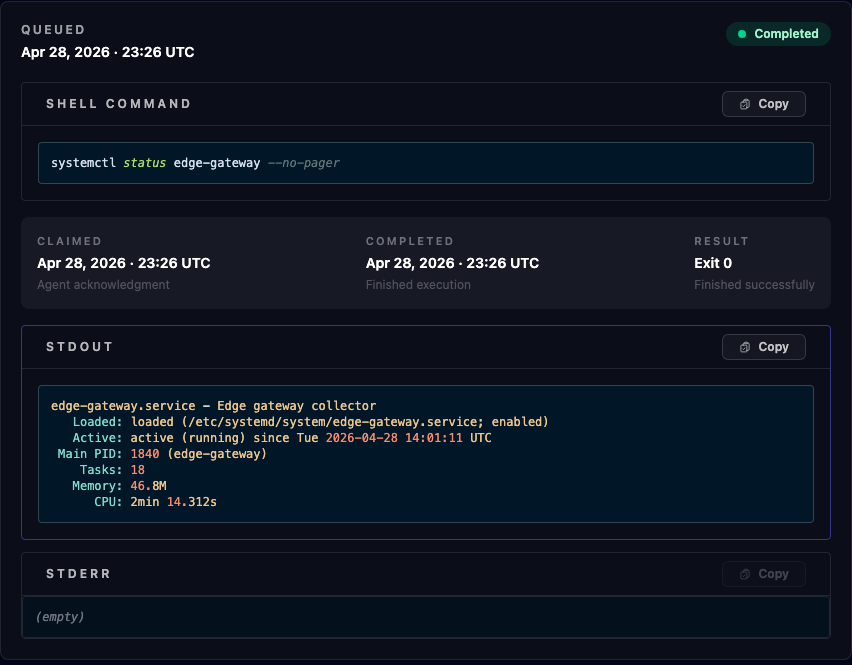This screenshot has height=665, width=852.
Task: Click 'Finished successfully' text
Action: tap(754, 285)
